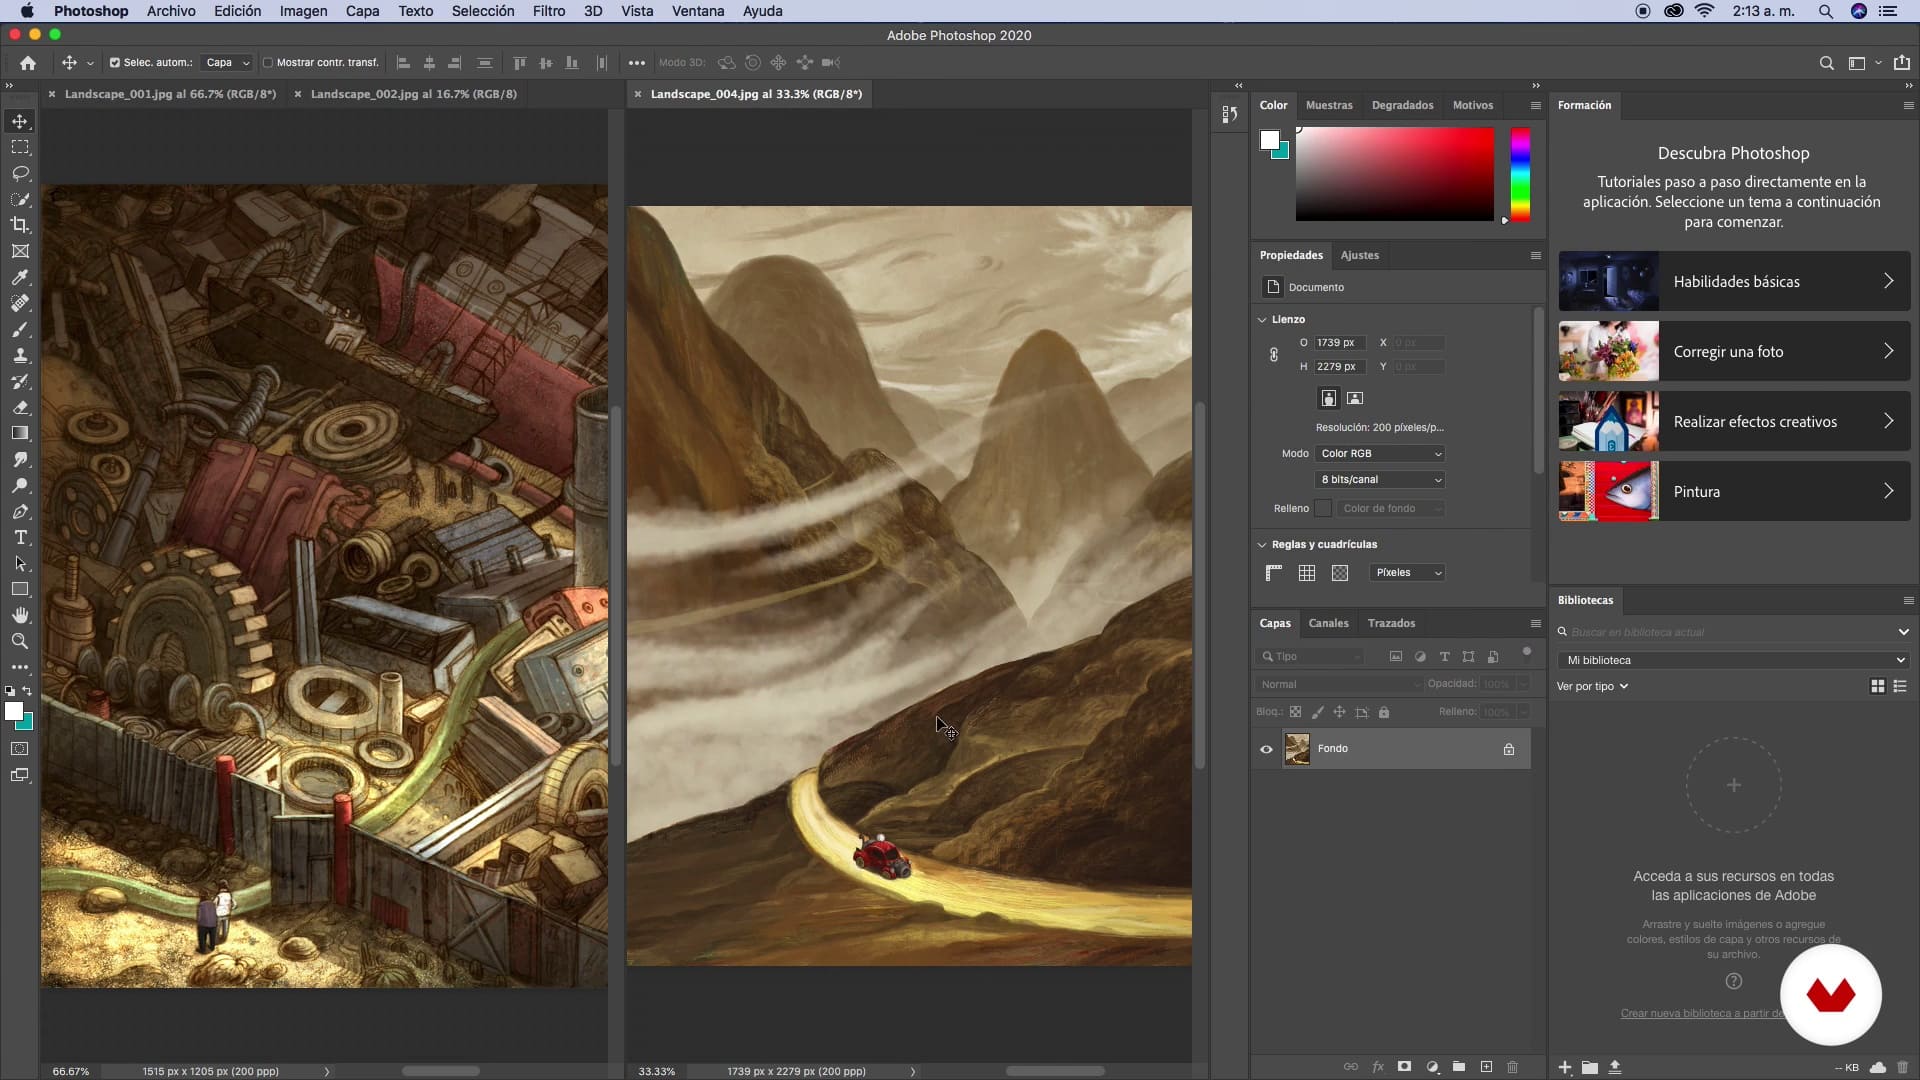The height and width of the screenshot is (1080, 1920).
Task: Switch to the Canales tab
Action: point(1329,623)
